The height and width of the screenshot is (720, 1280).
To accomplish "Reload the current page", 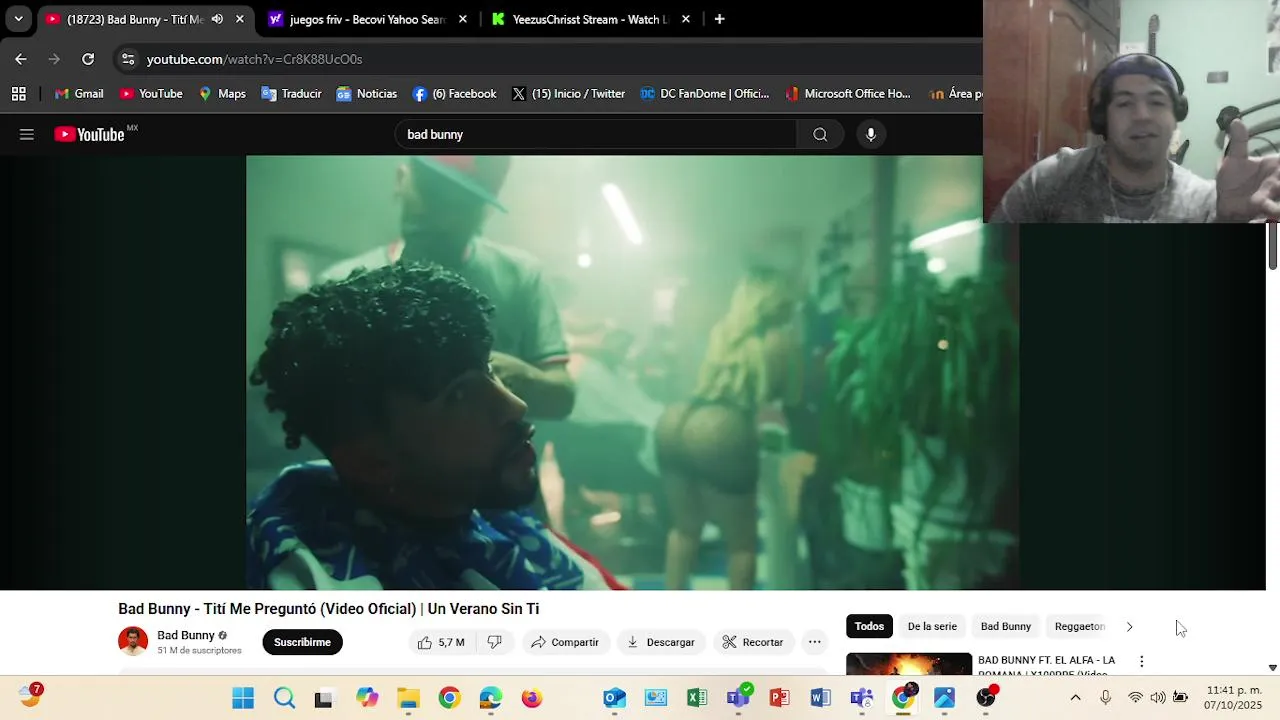I will [x=88, y=59].
